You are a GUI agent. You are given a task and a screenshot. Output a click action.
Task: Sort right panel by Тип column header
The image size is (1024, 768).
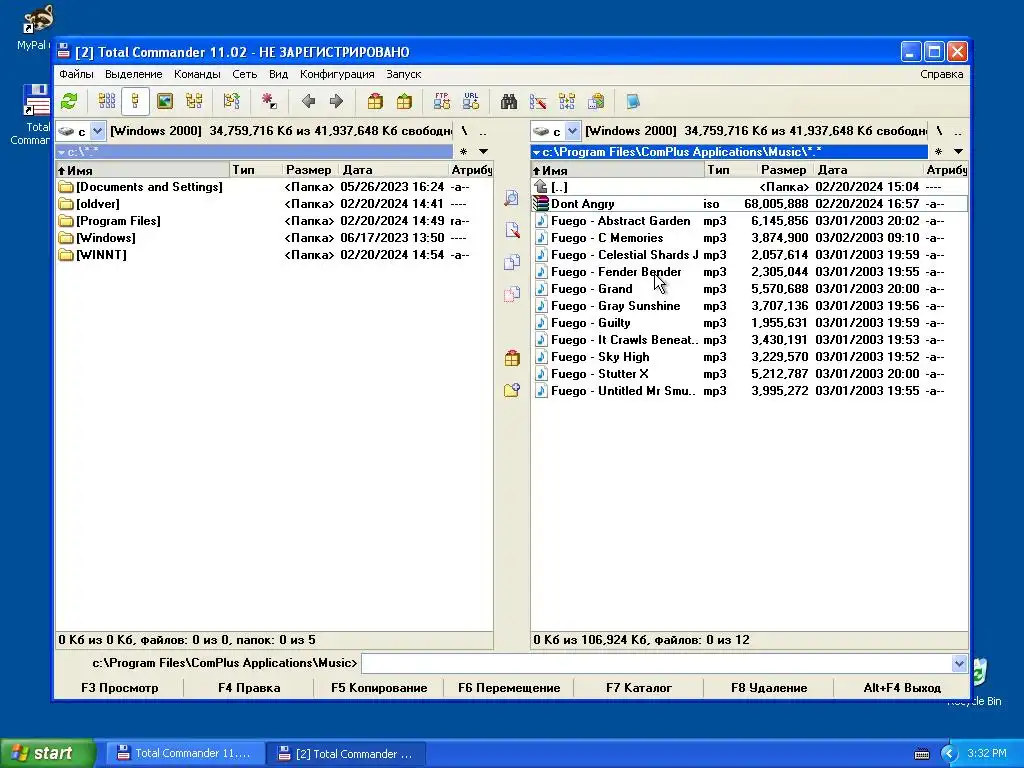[730, 170]
